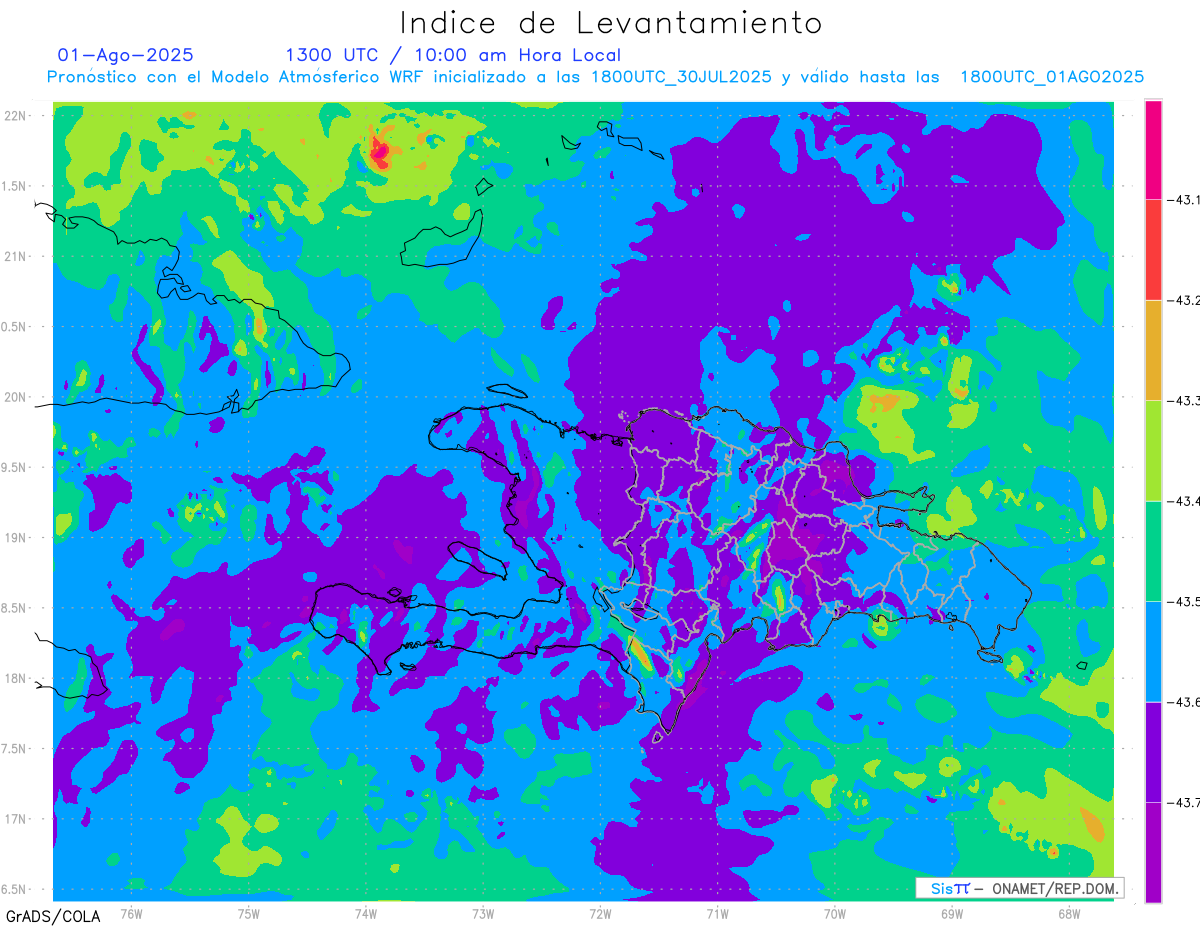The height and width of the screenshot is (927, 1200).
Task: Click the title 'Indice de Levantamiento'
Action: click(x=610, y=23)
